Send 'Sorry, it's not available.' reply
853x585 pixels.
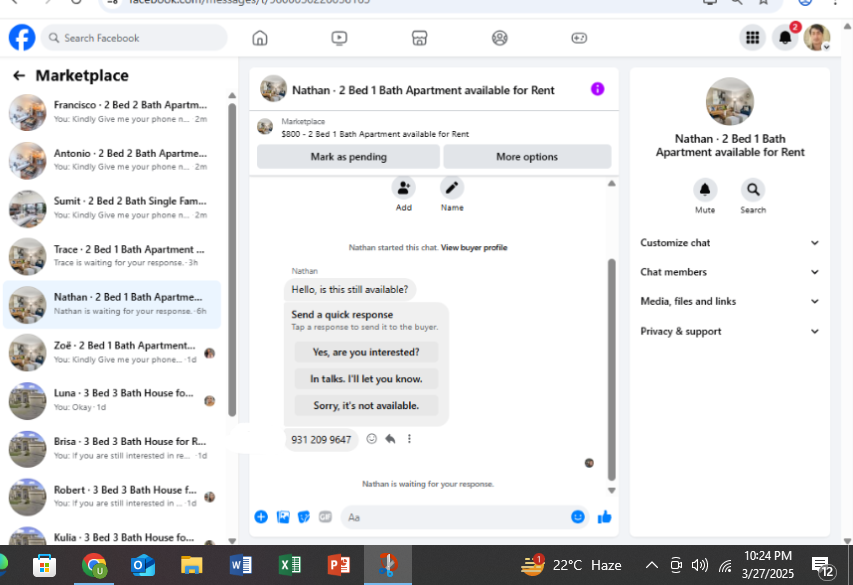tap(366, 405)
